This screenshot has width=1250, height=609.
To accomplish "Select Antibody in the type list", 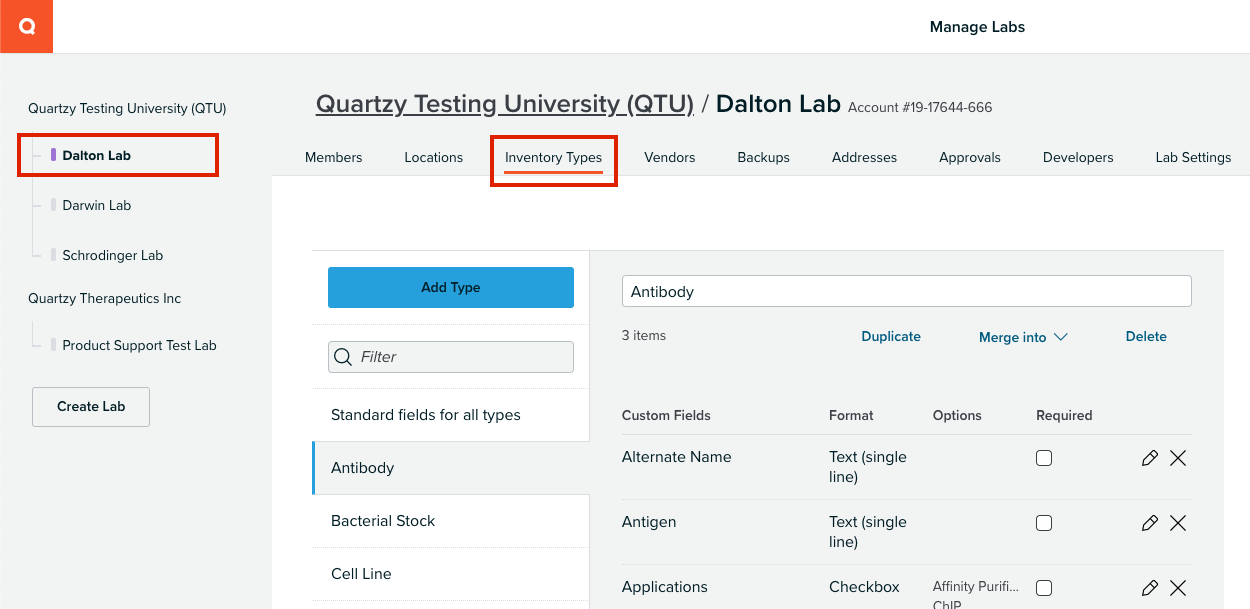I will [x=451, y=468].
